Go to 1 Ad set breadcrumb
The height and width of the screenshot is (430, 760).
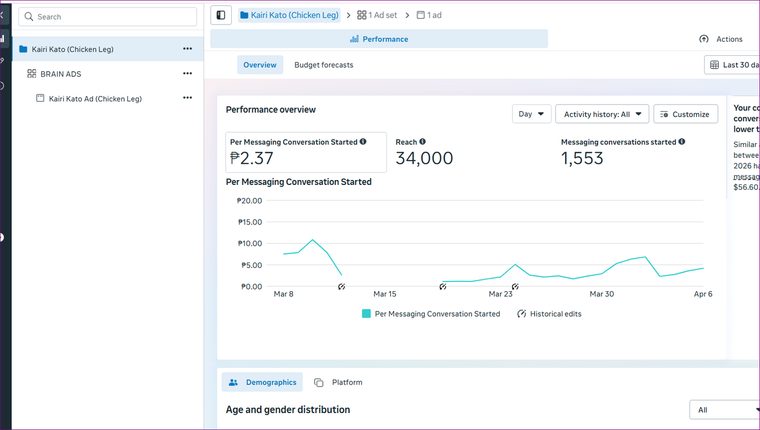click(x=377, y=15)
